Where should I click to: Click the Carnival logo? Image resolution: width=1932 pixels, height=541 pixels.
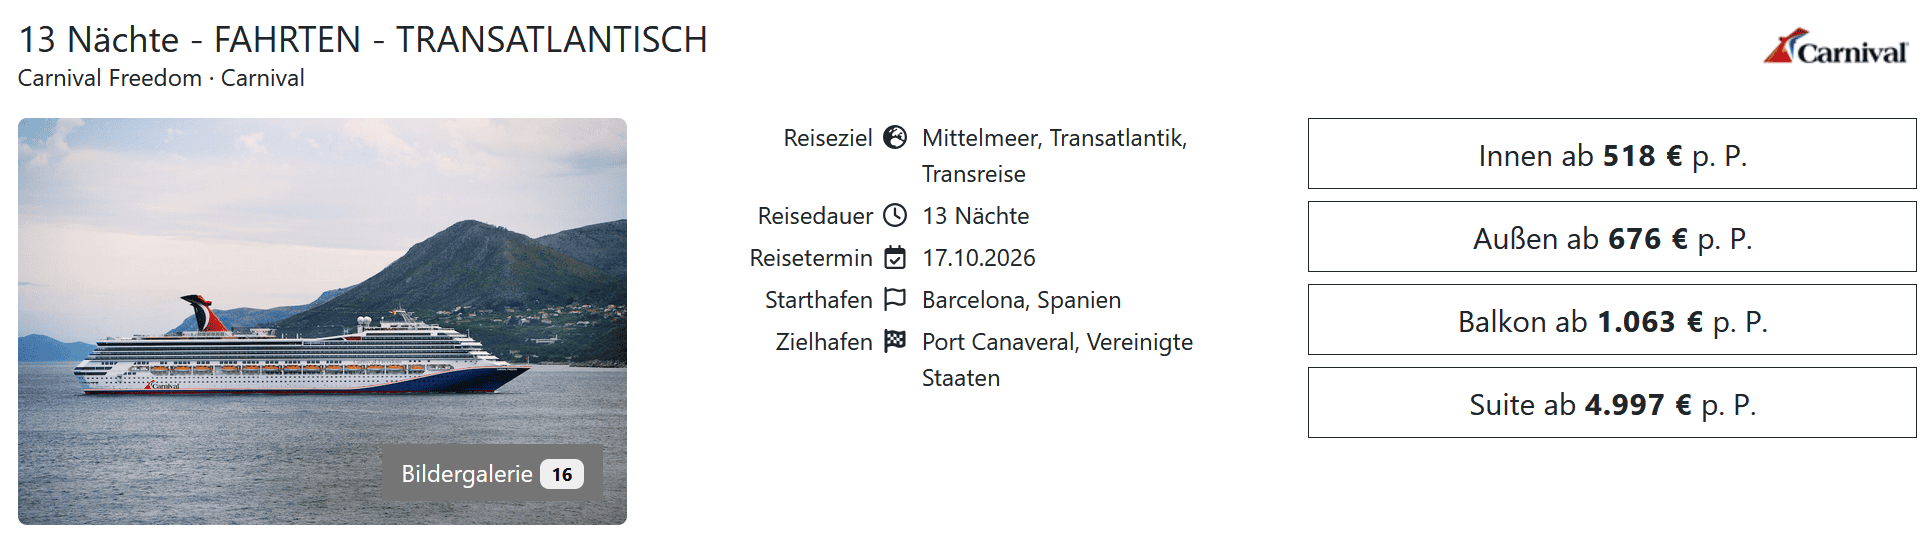1835,48
